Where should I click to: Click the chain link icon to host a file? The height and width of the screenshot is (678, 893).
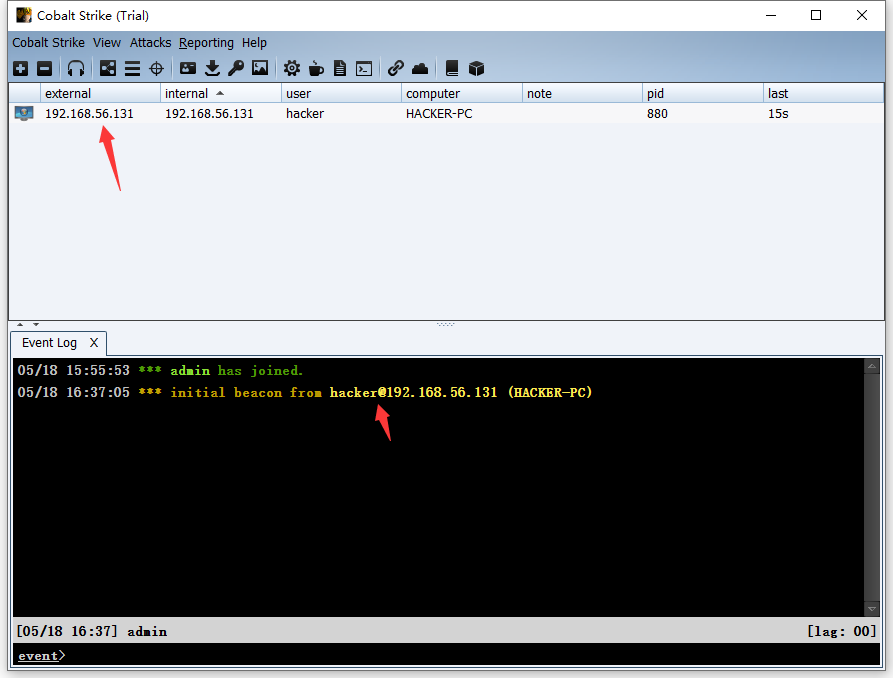396,69
